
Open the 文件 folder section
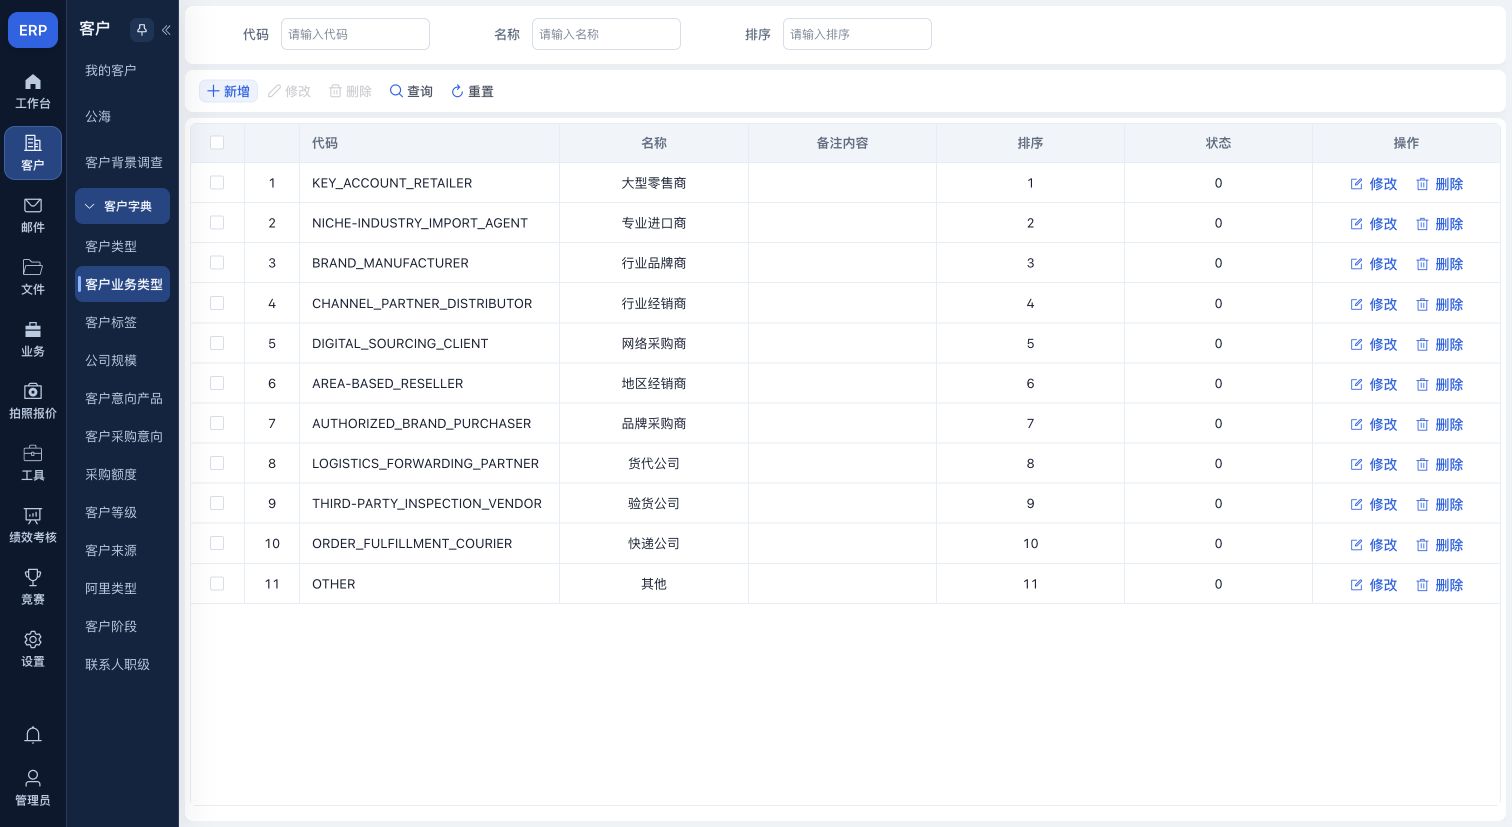pos(33,277)
